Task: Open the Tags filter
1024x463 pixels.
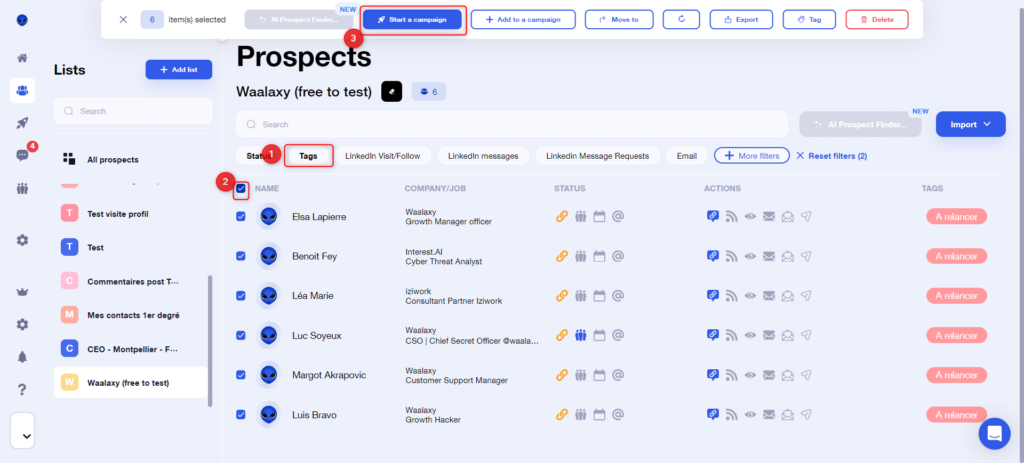Action: pos(308,156)
